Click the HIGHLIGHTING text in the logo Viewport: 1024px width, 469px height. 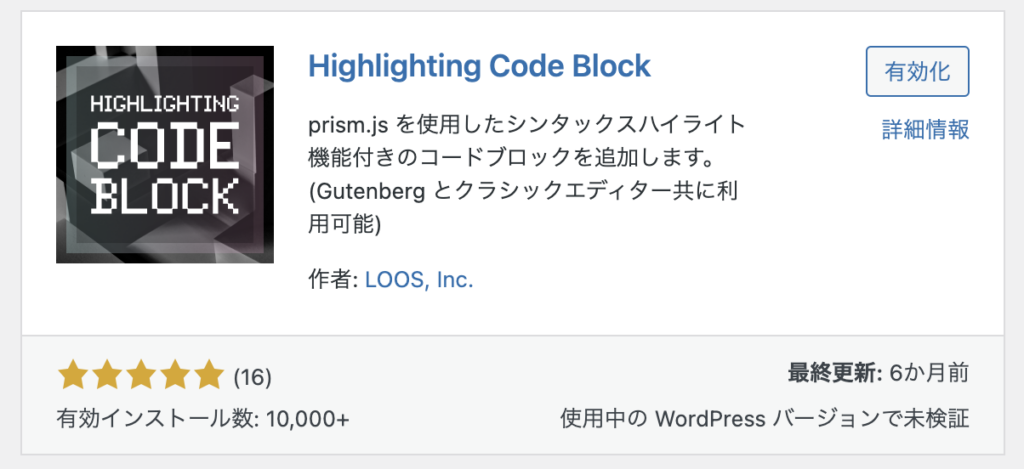click(x=165, y=104)
